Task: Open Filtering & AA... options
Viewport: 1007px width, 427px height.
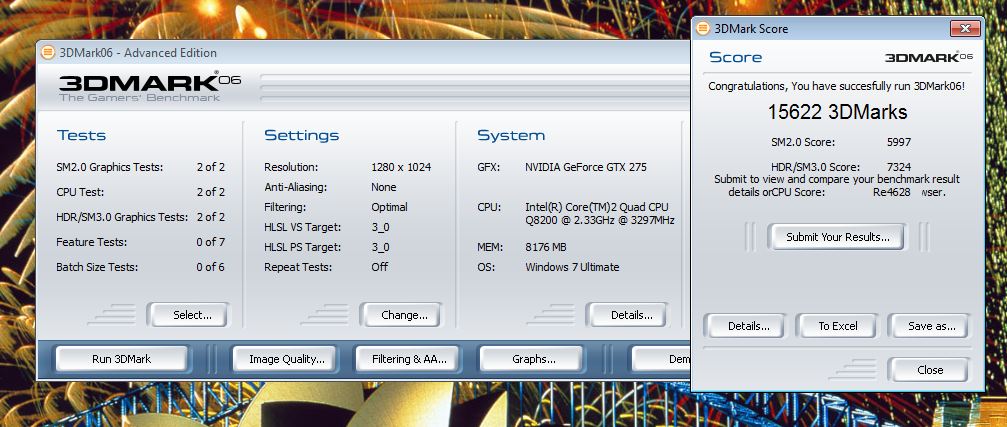Action: [x=406, y=359]
